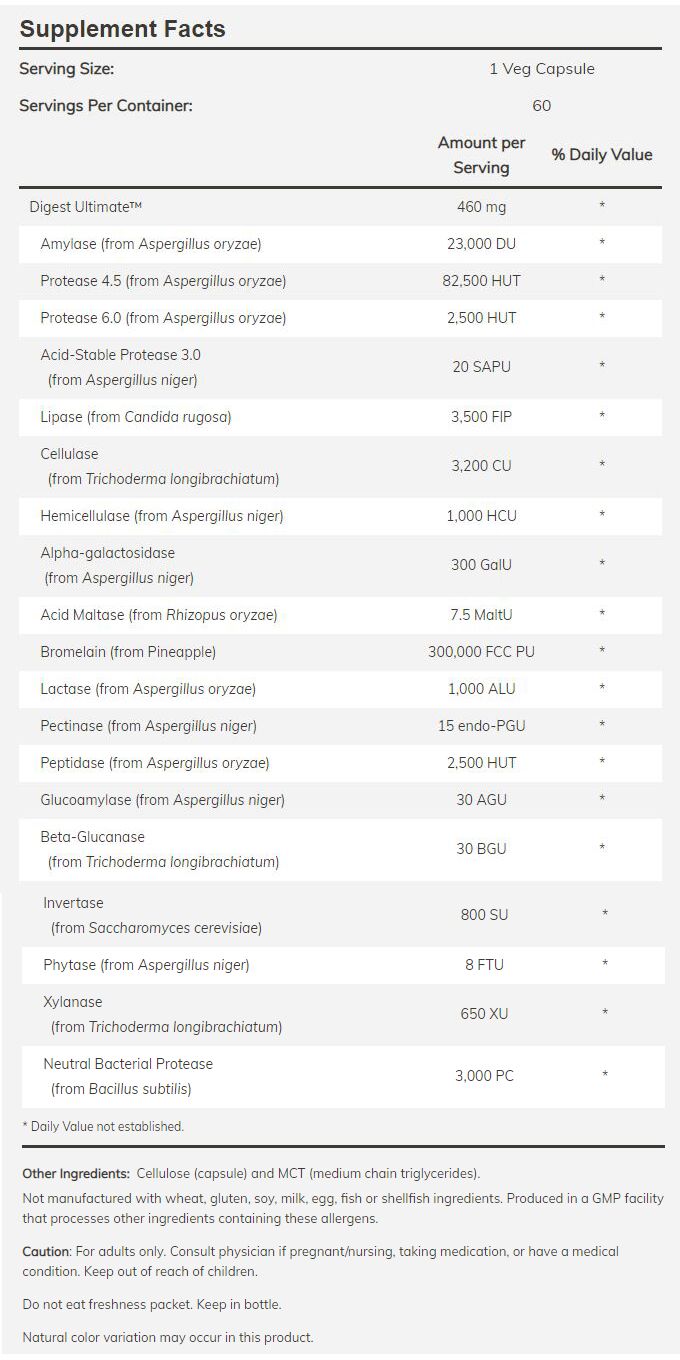Click the Cellulase ingredient name
Image resolution: width=680 pixels, height=1360 pixels.
pyautogui.click(x=69, y=453)
